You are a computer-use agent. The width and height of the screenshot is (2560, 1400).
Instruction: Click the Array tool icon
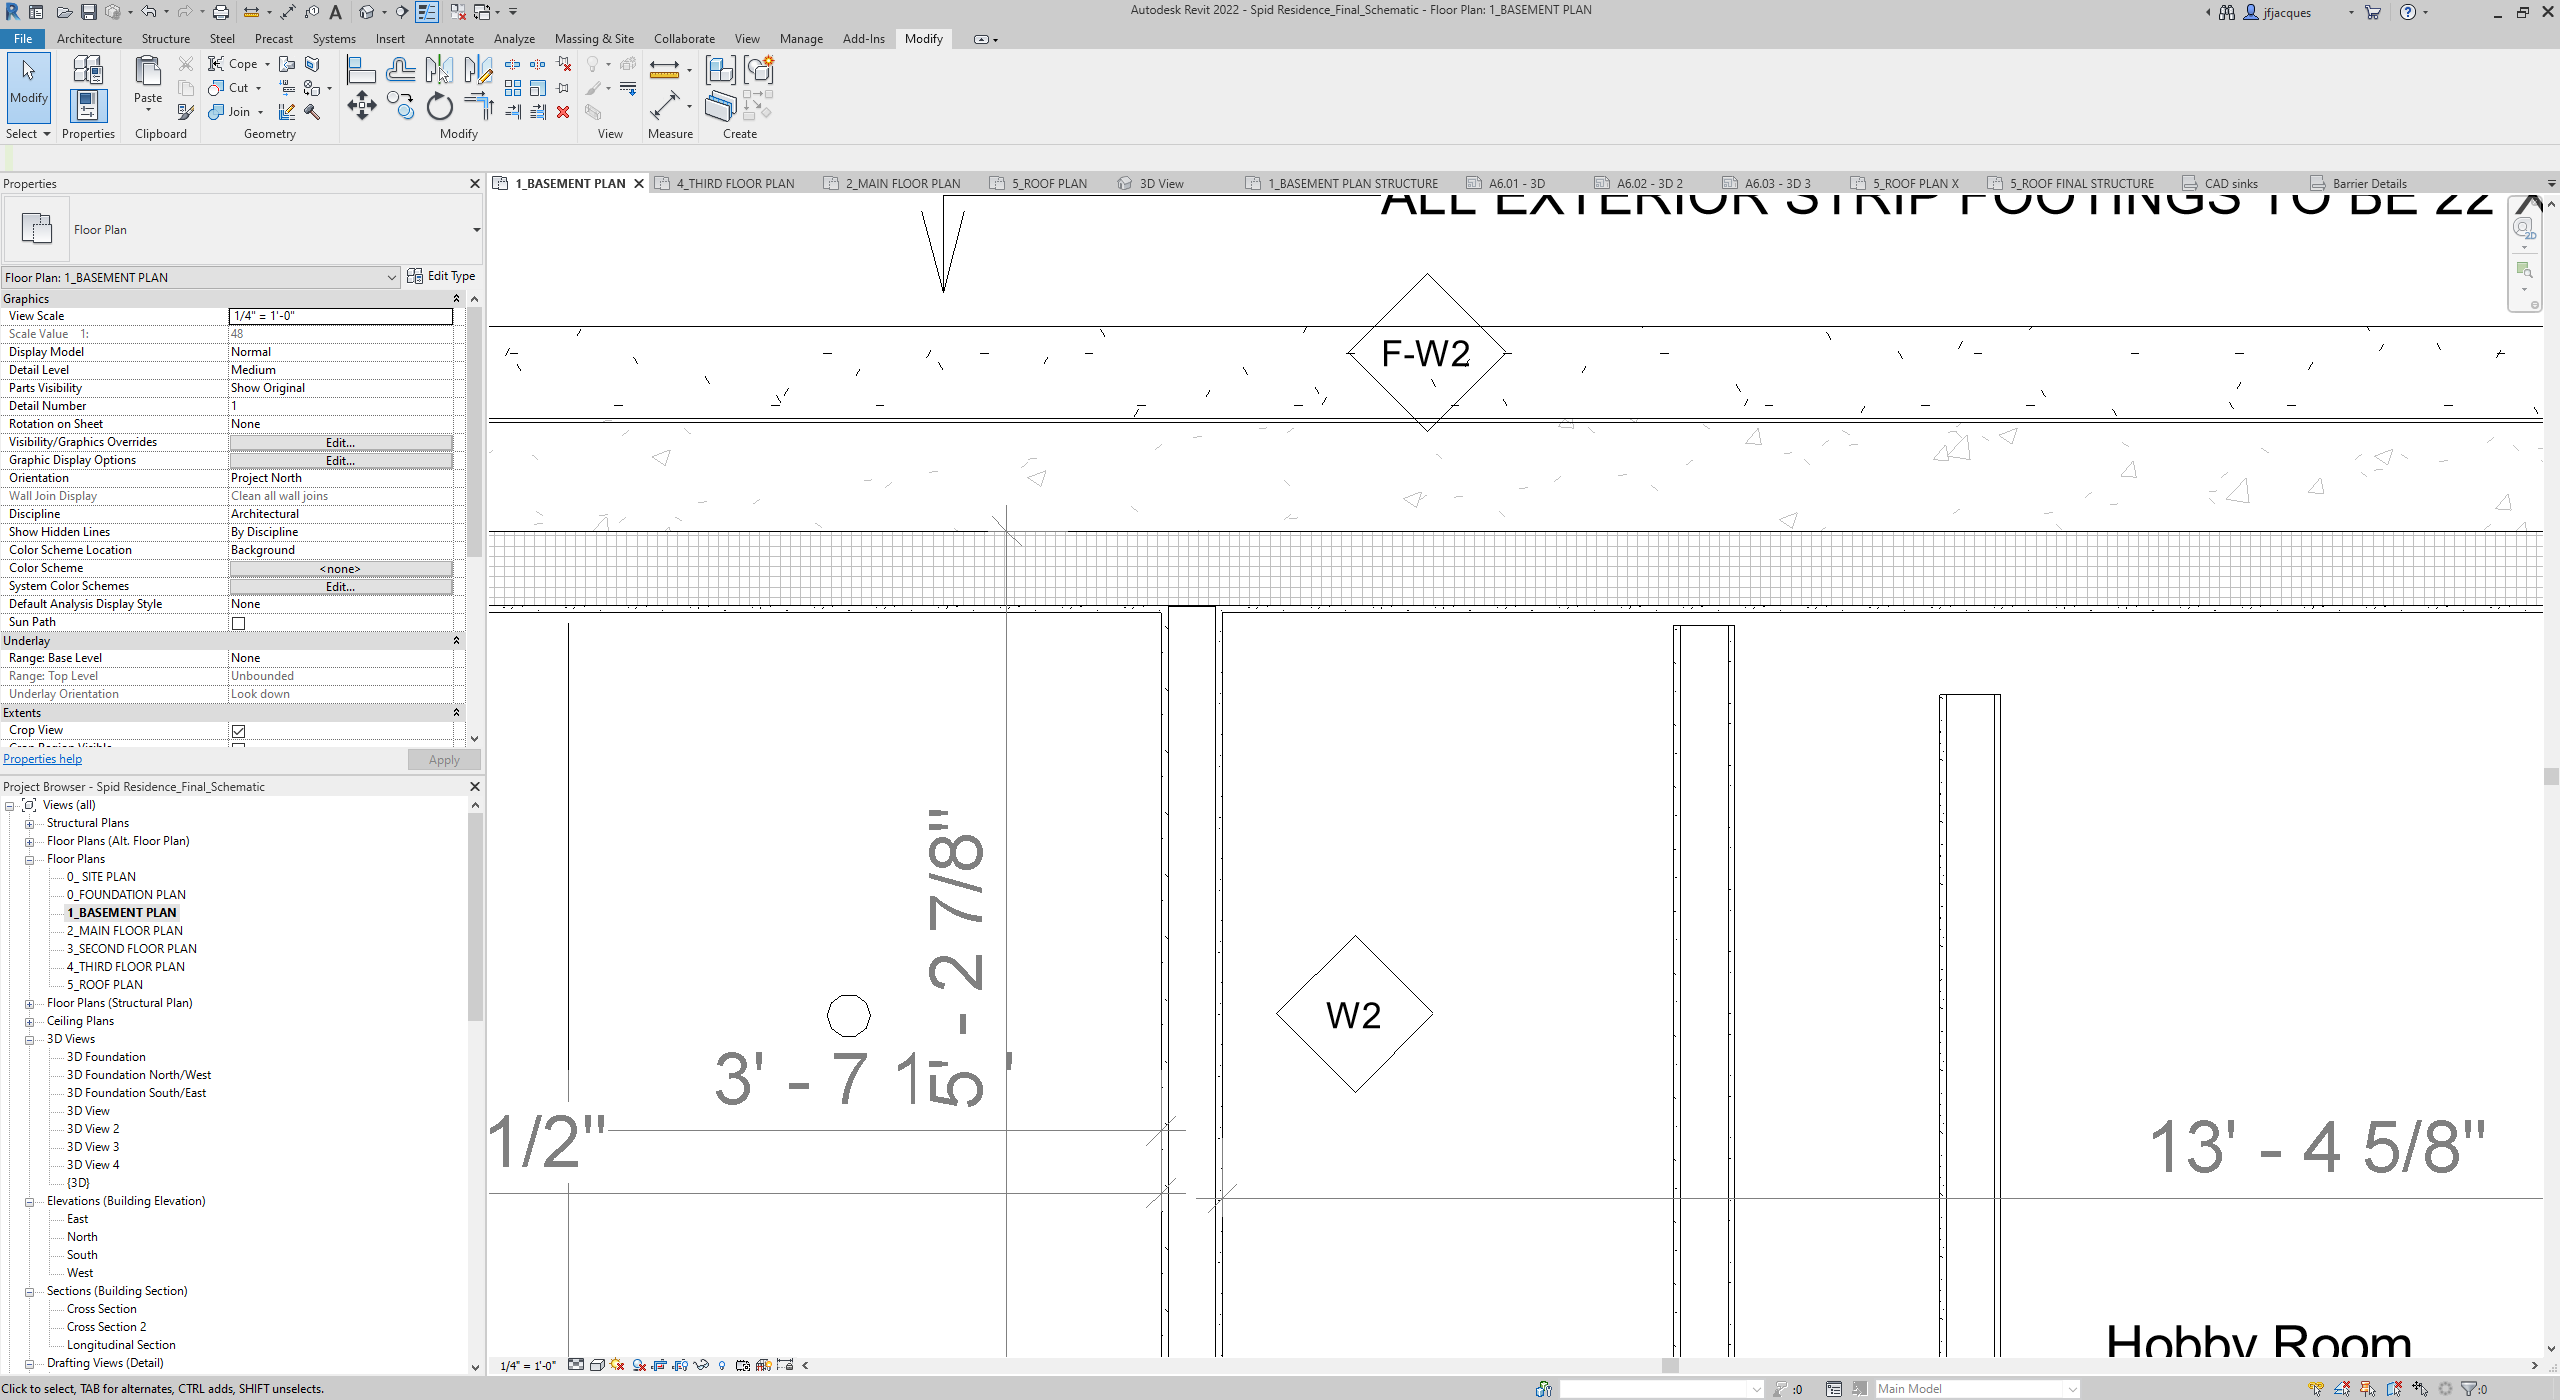coord(513,88)
